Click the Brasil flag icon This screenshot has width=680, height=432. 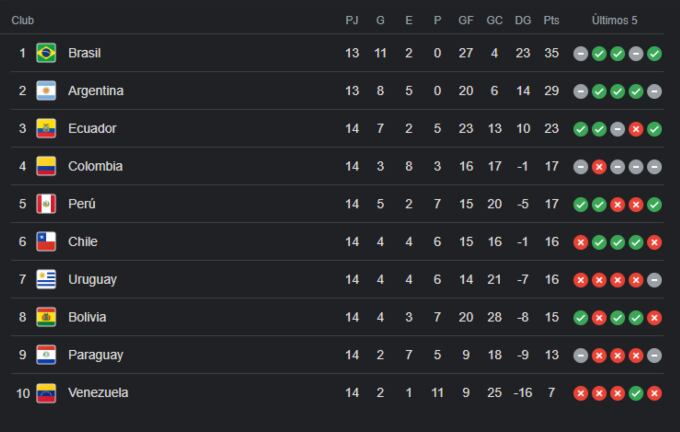click(46, 53)
